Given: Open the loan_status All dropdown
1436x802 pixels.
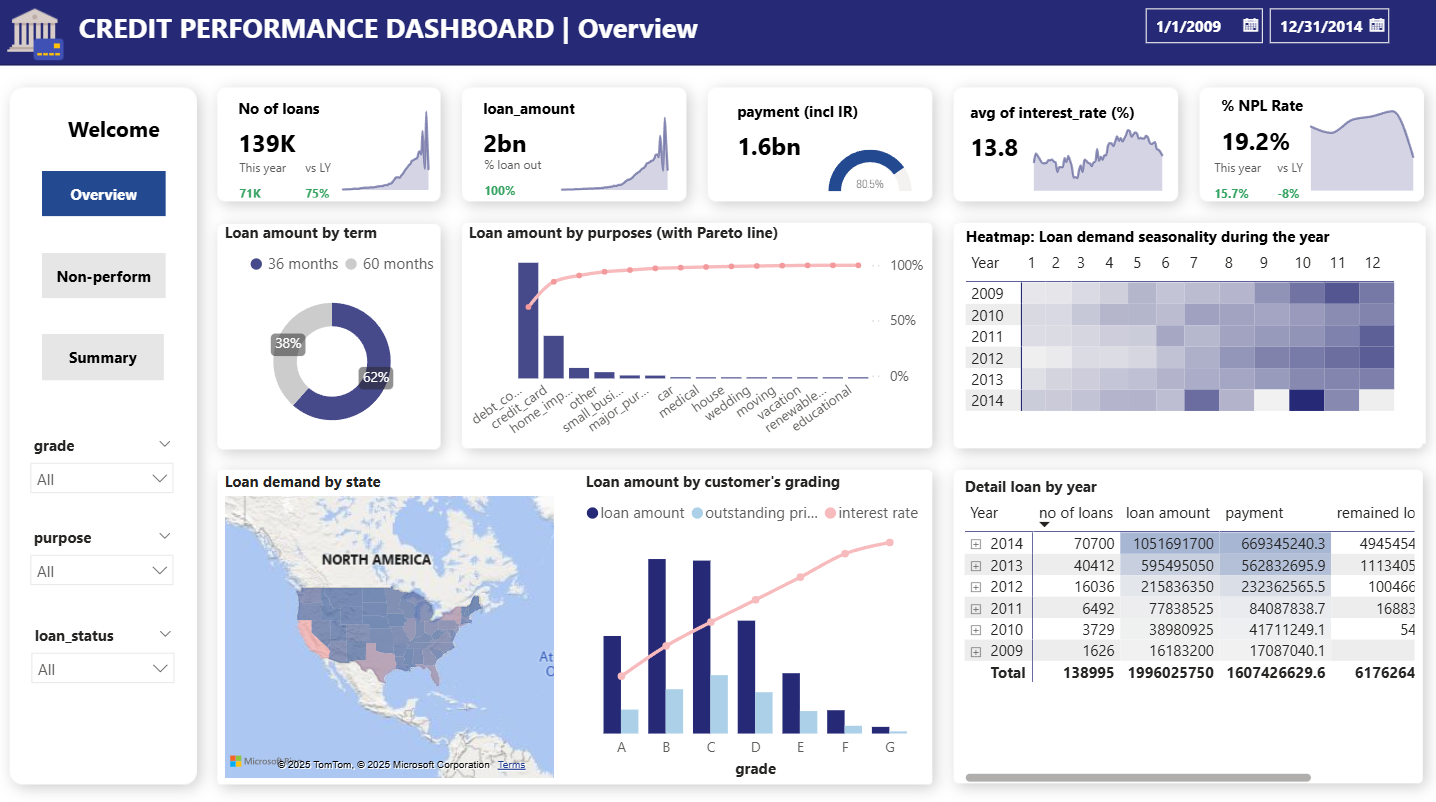Looking at the screenshot, I should pos(102,669).
